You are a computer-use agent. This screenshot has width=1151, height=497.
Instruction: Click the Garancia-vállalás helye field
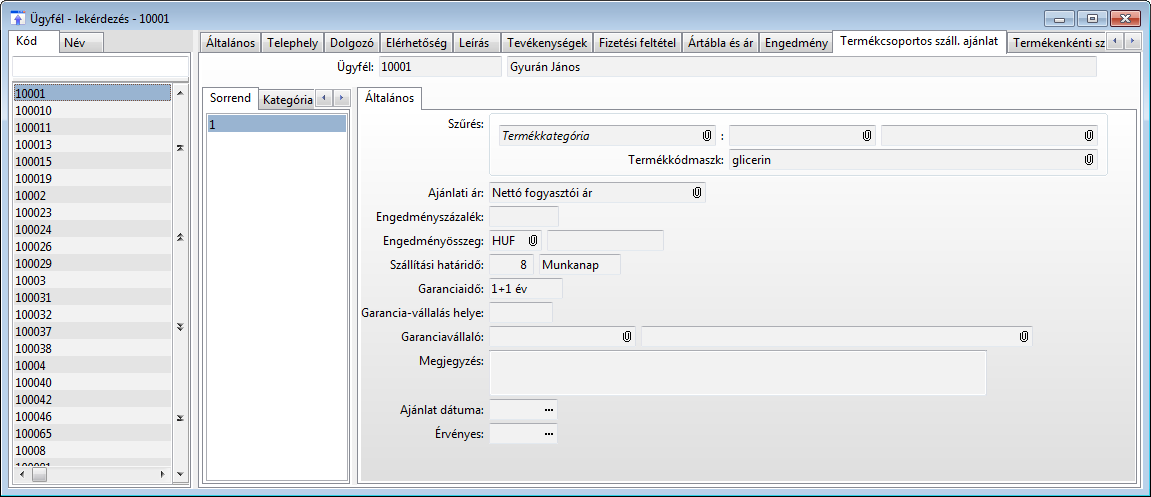(x=520, y=313)
